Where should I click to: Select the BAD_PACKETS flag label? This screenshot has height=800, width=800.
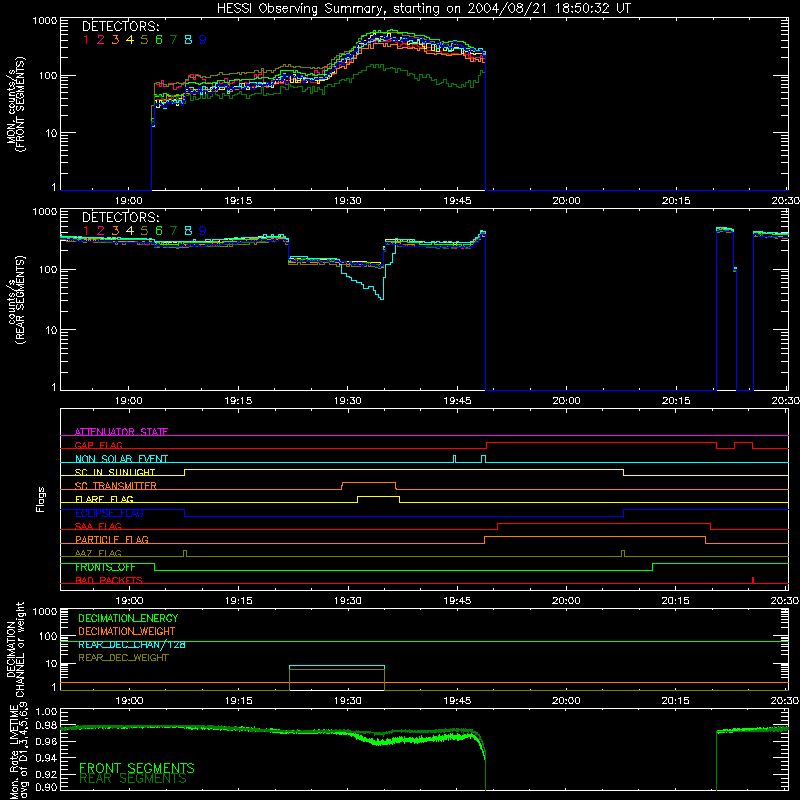(x=109, y=580)
